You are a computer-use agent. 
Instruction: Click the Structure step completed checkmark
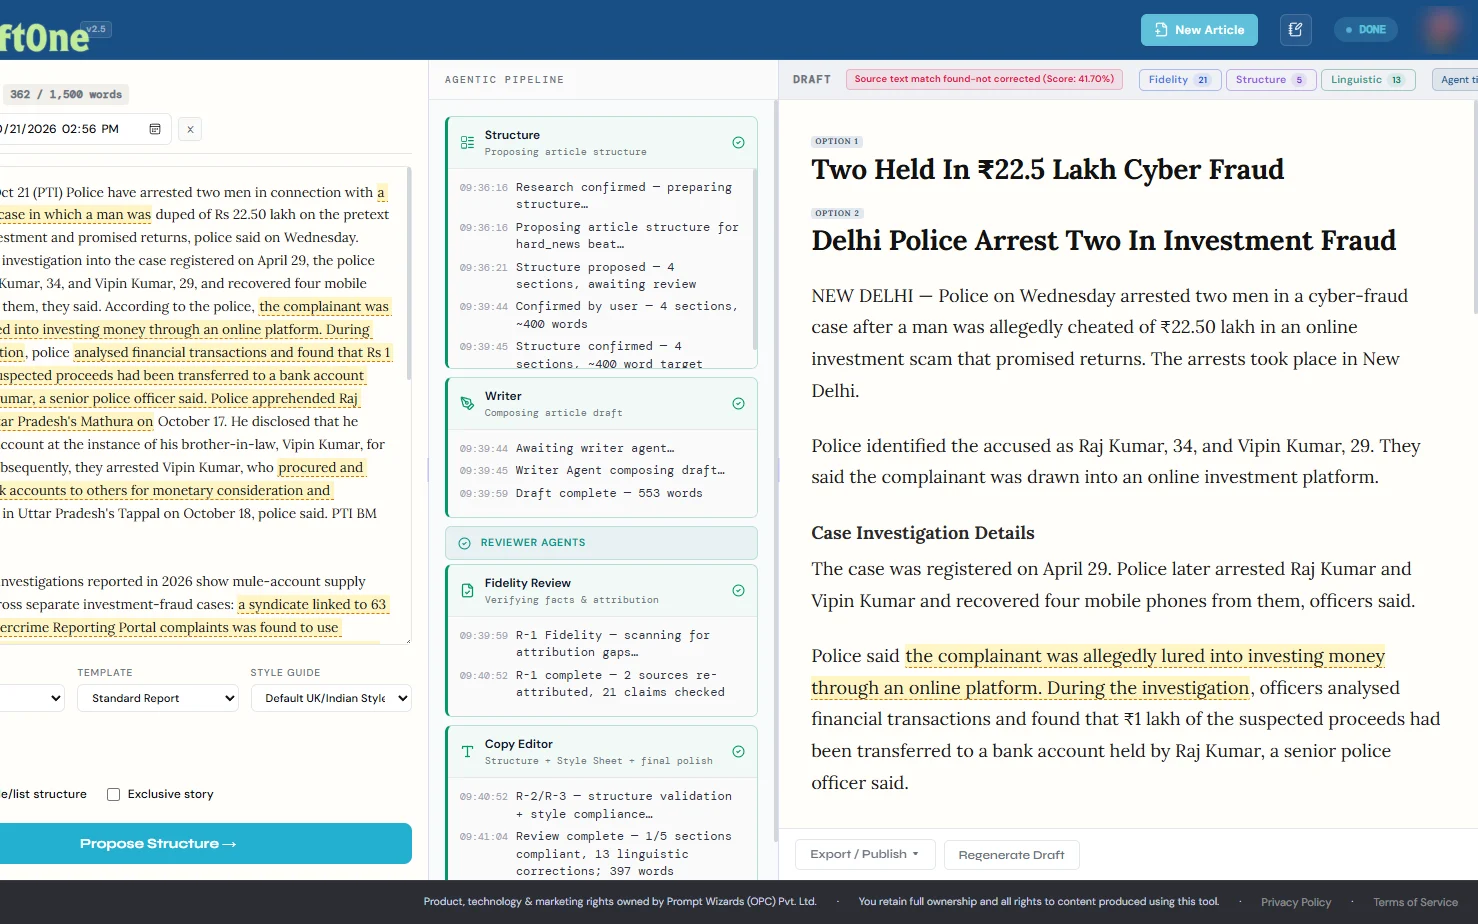click(x=738, y=143)
